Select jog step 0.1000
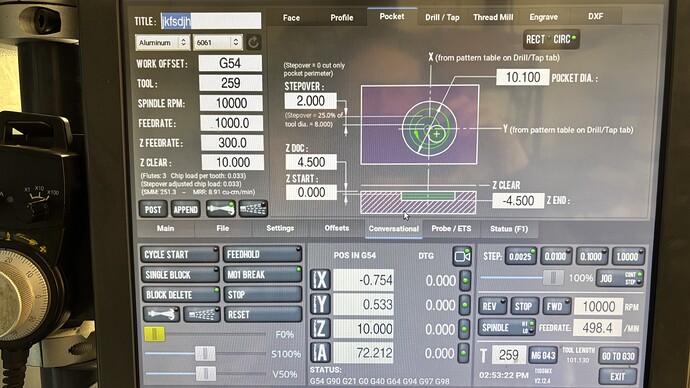The height and width of the screenshot is (388, 690). click(x=592, y=256)
